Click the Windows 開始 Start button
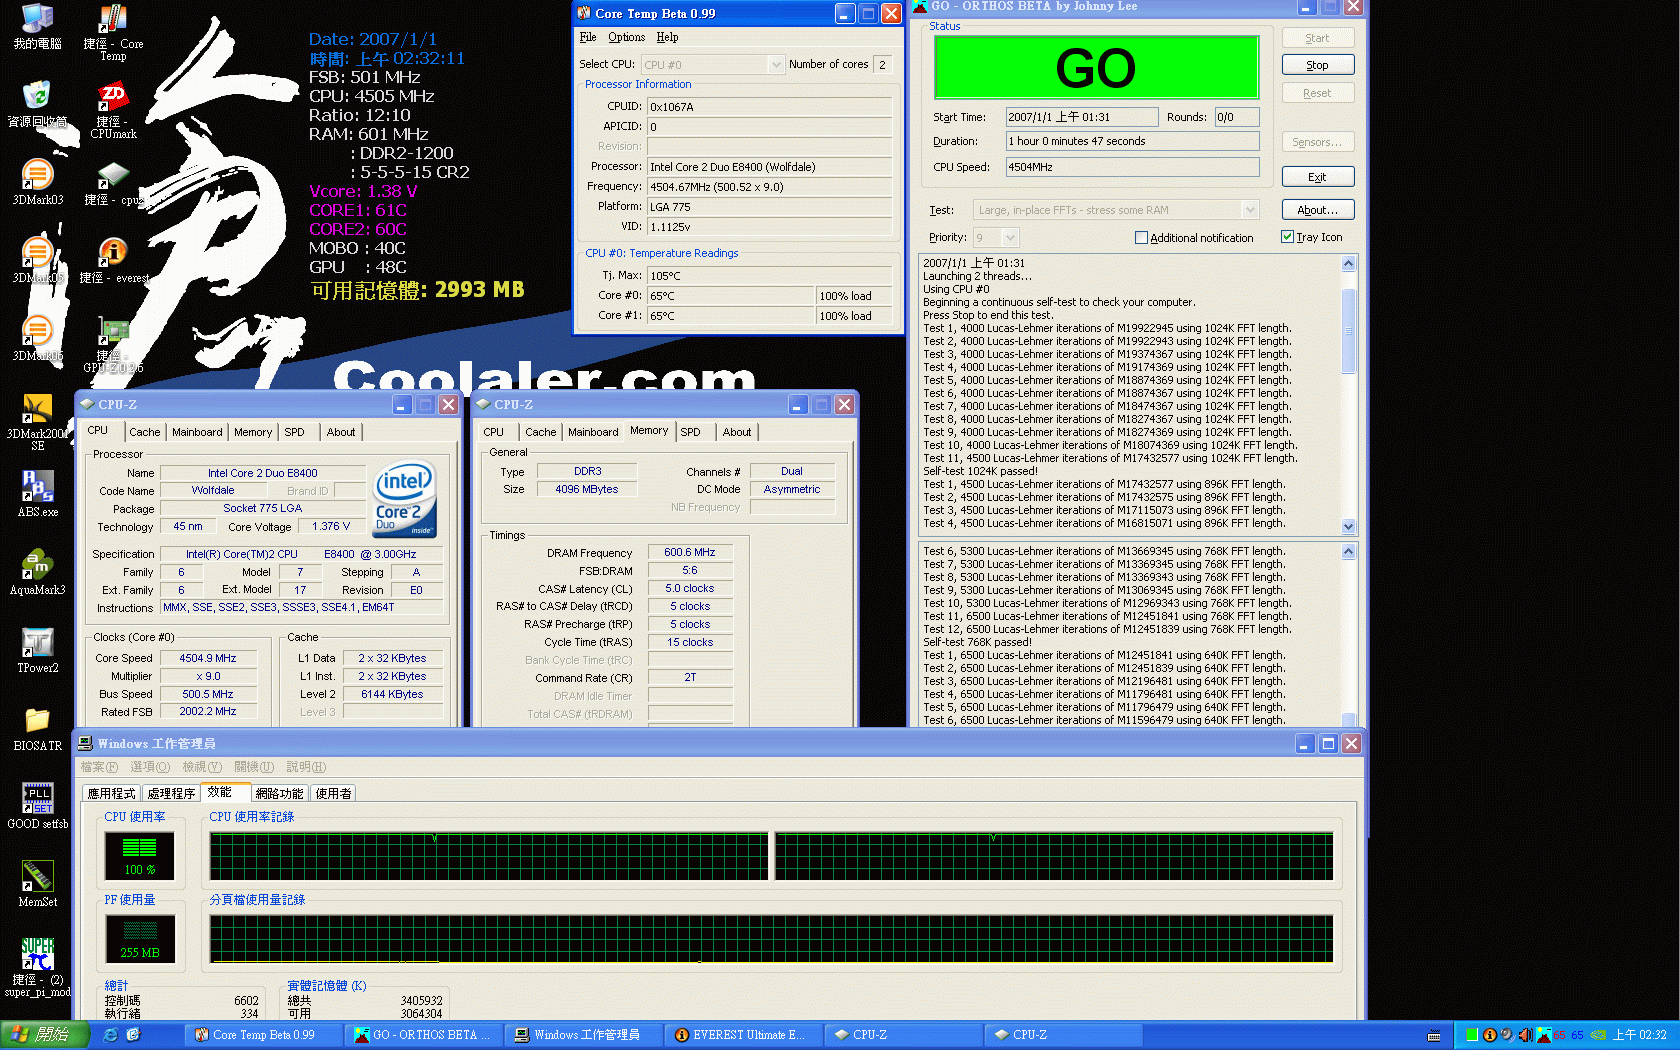The width and height of the screenshot is (1680, 1050). pyautogui.click(x=44, y=1035)
